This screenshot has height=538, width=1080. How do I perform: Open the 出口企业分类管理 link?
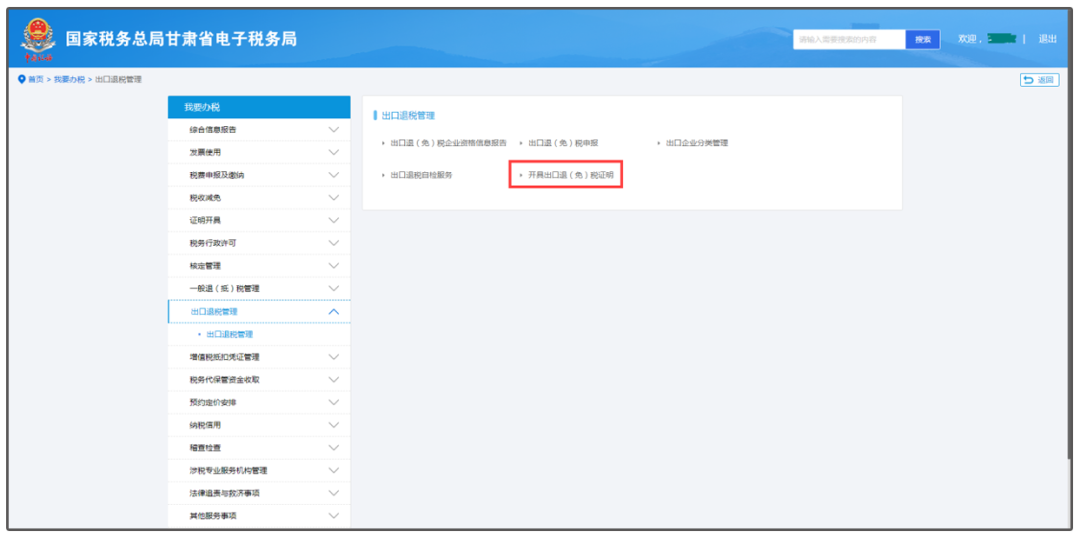(x=696, y=143)
